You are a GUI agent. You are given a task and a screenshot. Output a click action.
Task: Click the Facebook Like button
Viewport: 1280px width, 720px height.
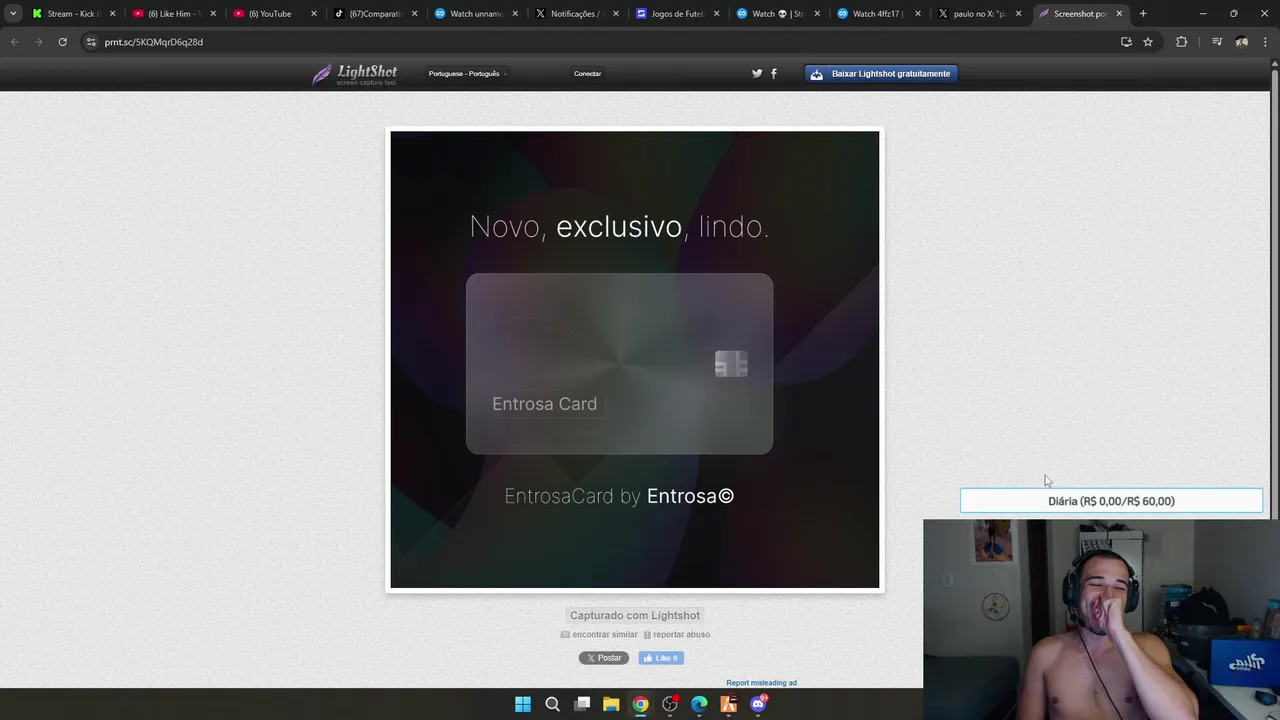coord(661,658)
